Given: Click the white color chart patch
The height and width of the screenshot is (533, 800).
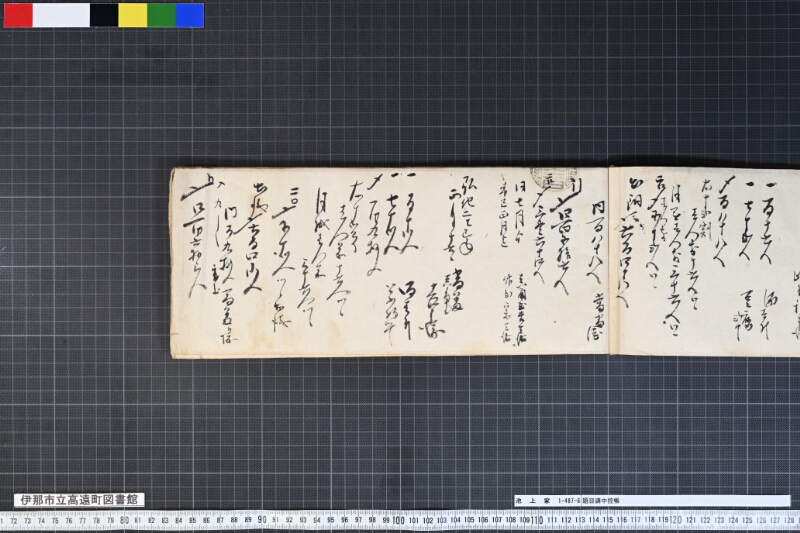Looking at the screenshot, I should pos(61,15).
